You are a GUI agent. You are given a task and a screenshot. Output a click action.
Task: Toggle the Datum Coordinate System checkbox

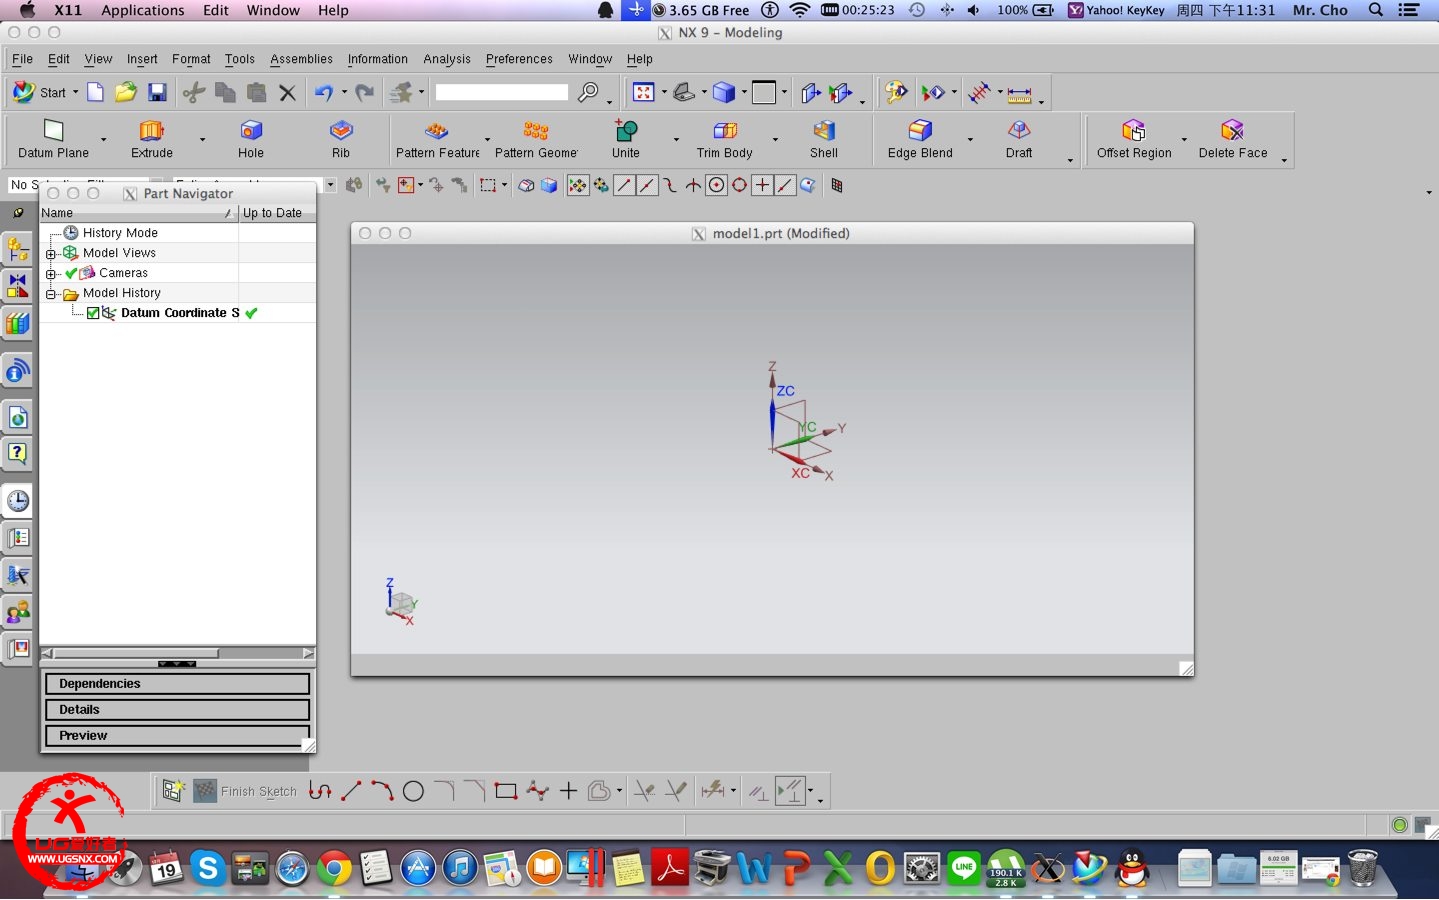pos(93,313)
